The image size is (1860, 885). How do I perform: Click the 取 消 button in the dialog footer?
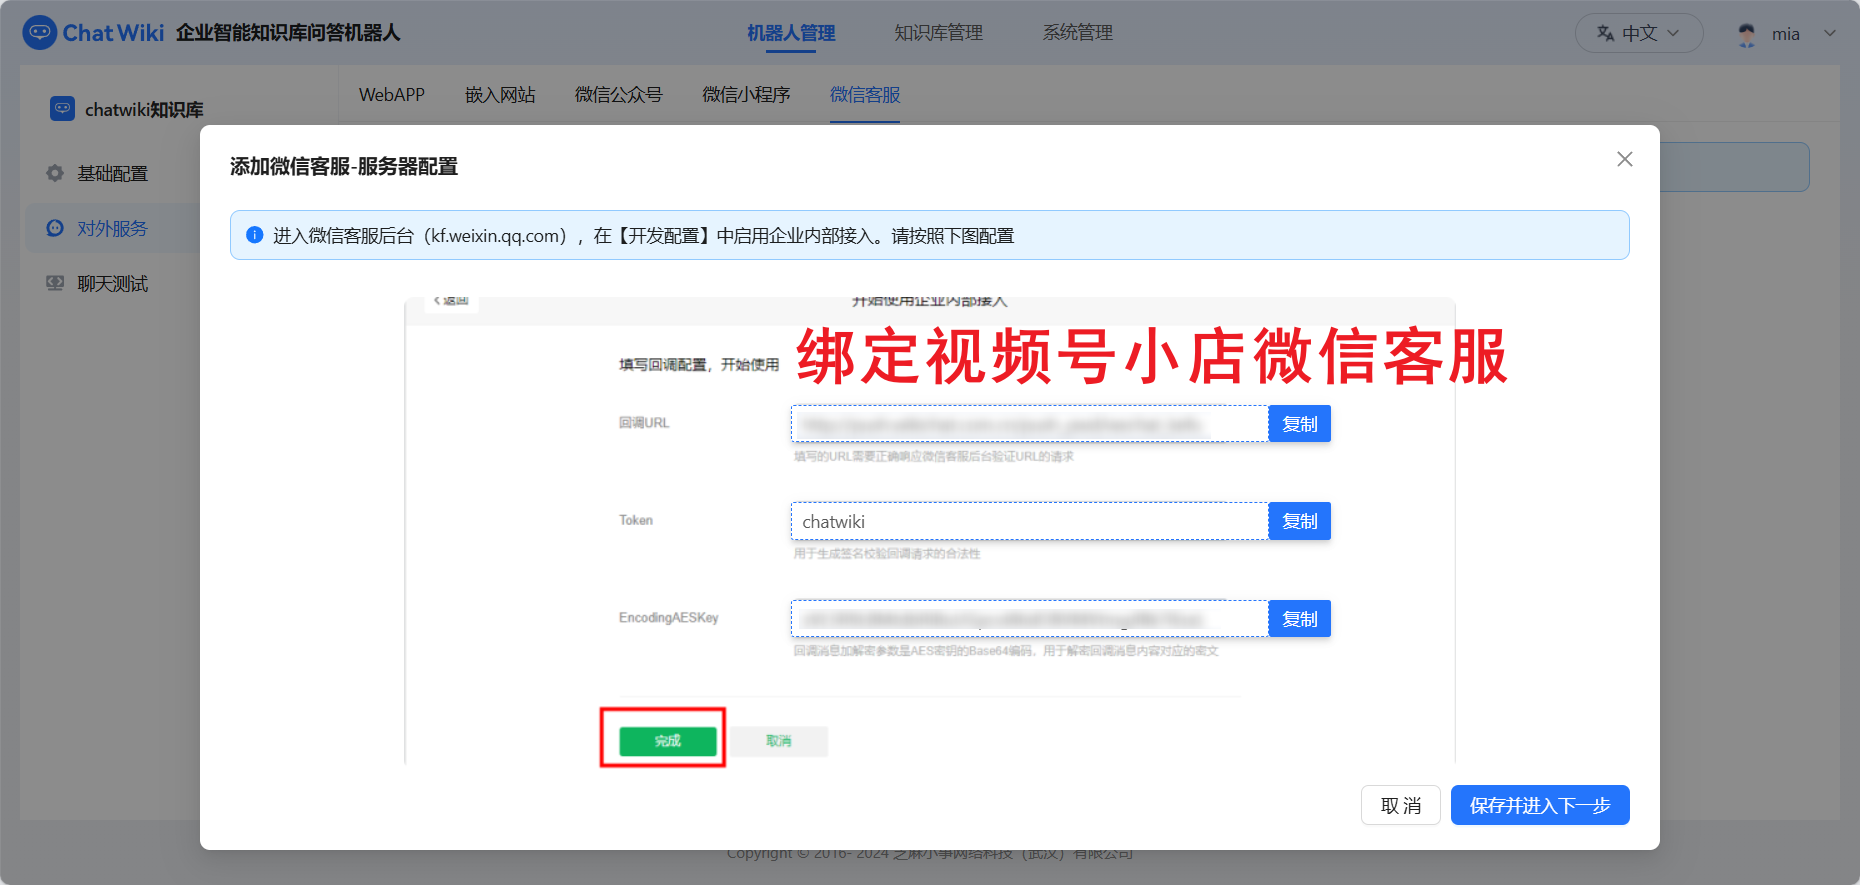point(1401,805)
